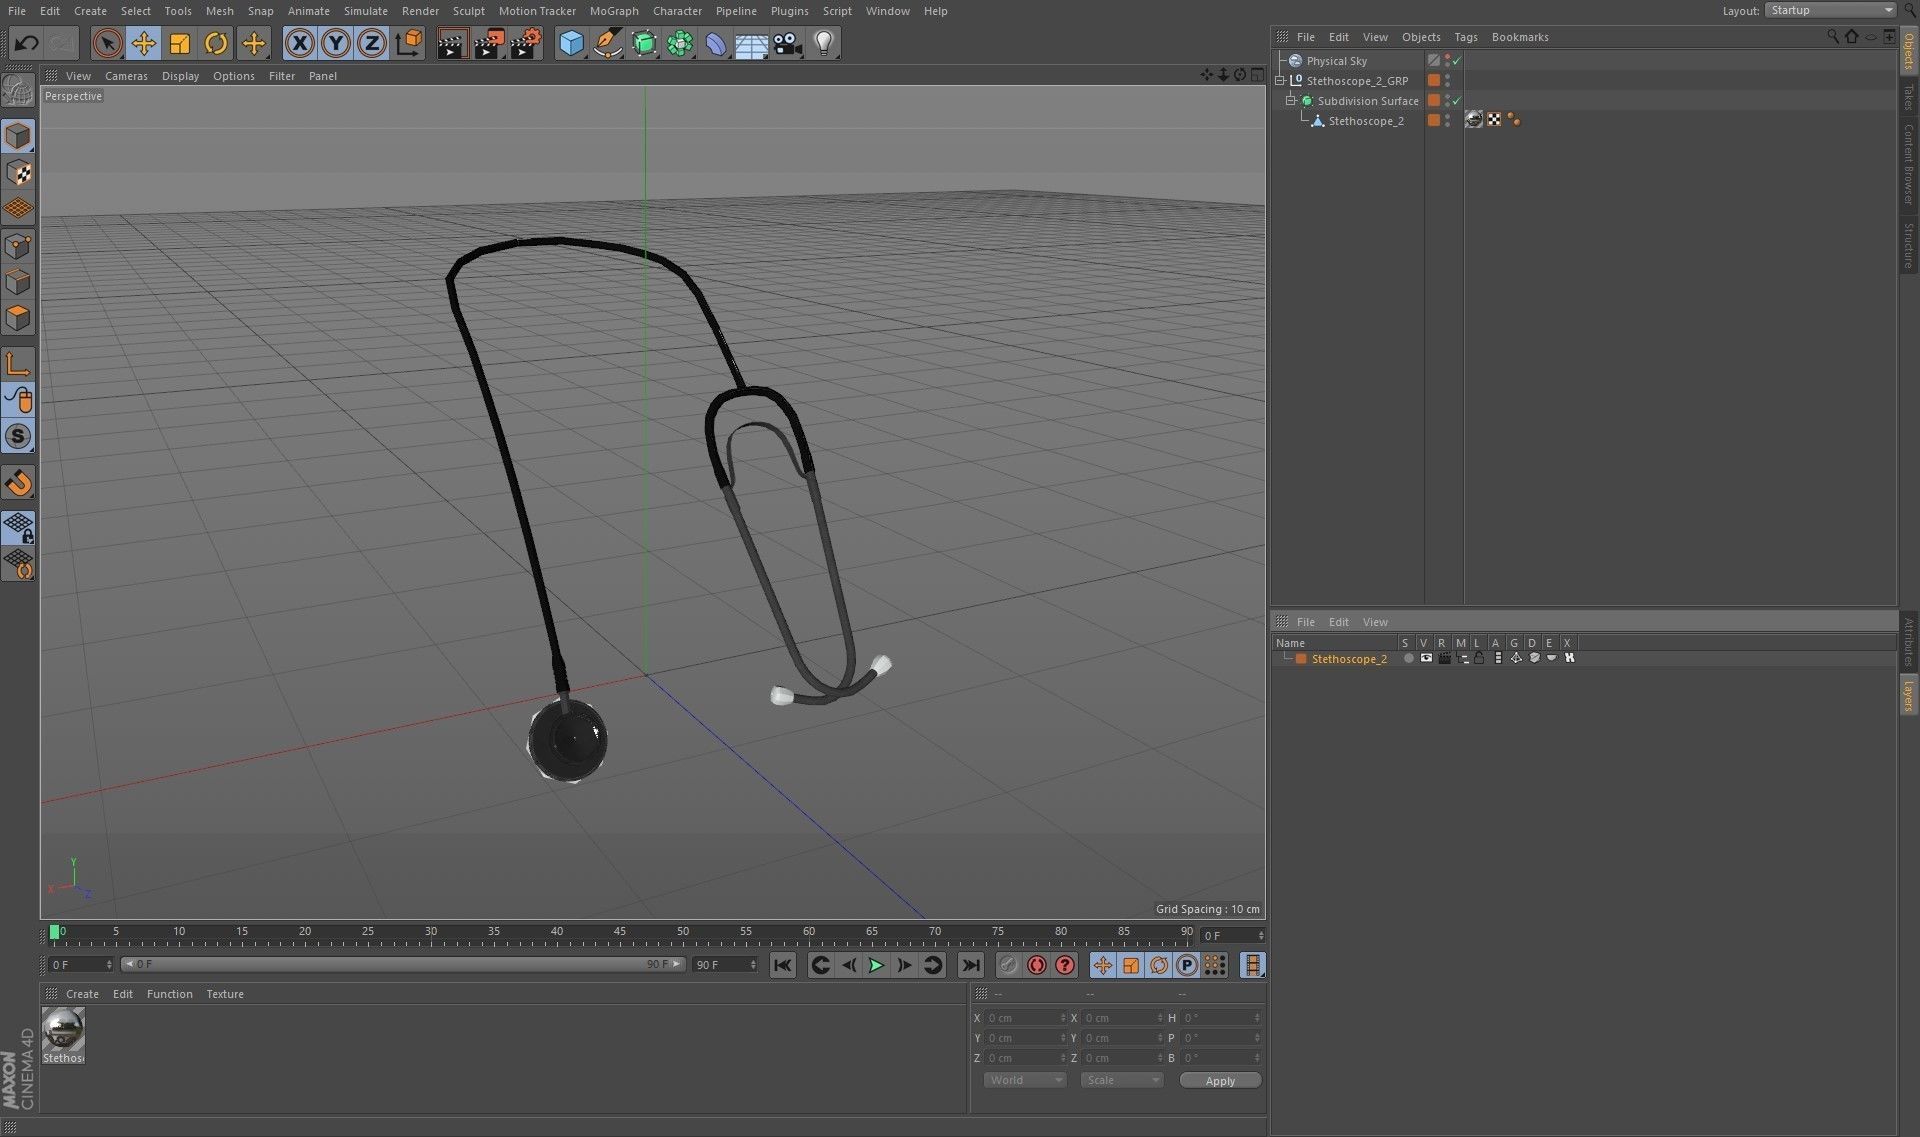The width and height of the screenshot is (1920, 1137).
Task: Collapse the Subdivision Surface tree node
Action: tap(1291, 101)
